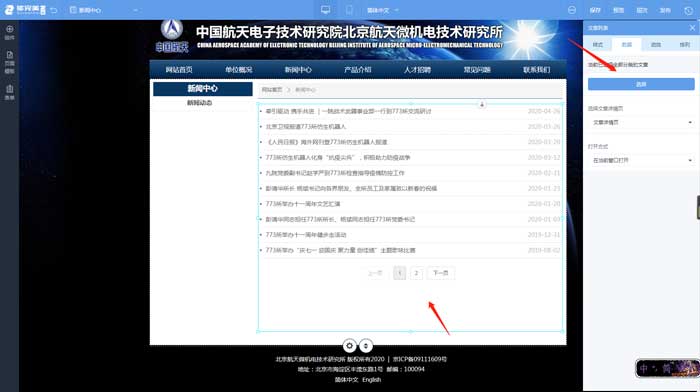Screen dimensions: 700x392
Task: Select the first tab of the panel
Action: point(598,44)
